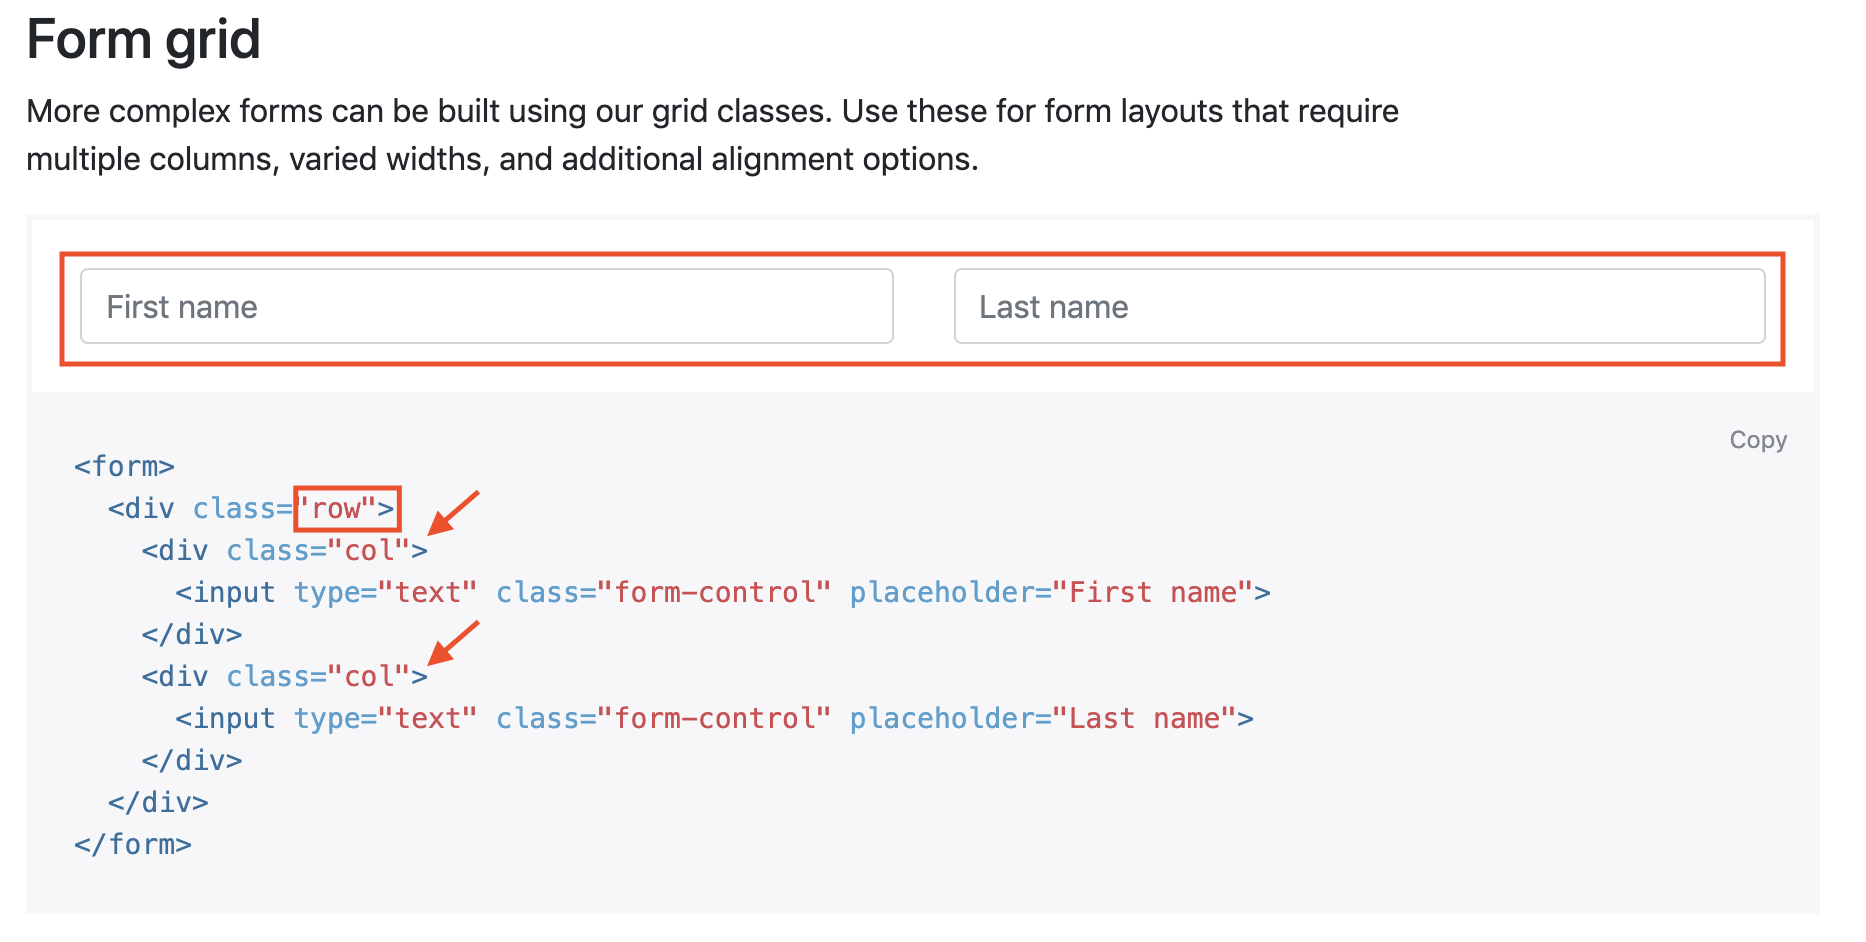Click the first closing </div> tag
Screen dimensions: 1866x942
coord(192,635)
